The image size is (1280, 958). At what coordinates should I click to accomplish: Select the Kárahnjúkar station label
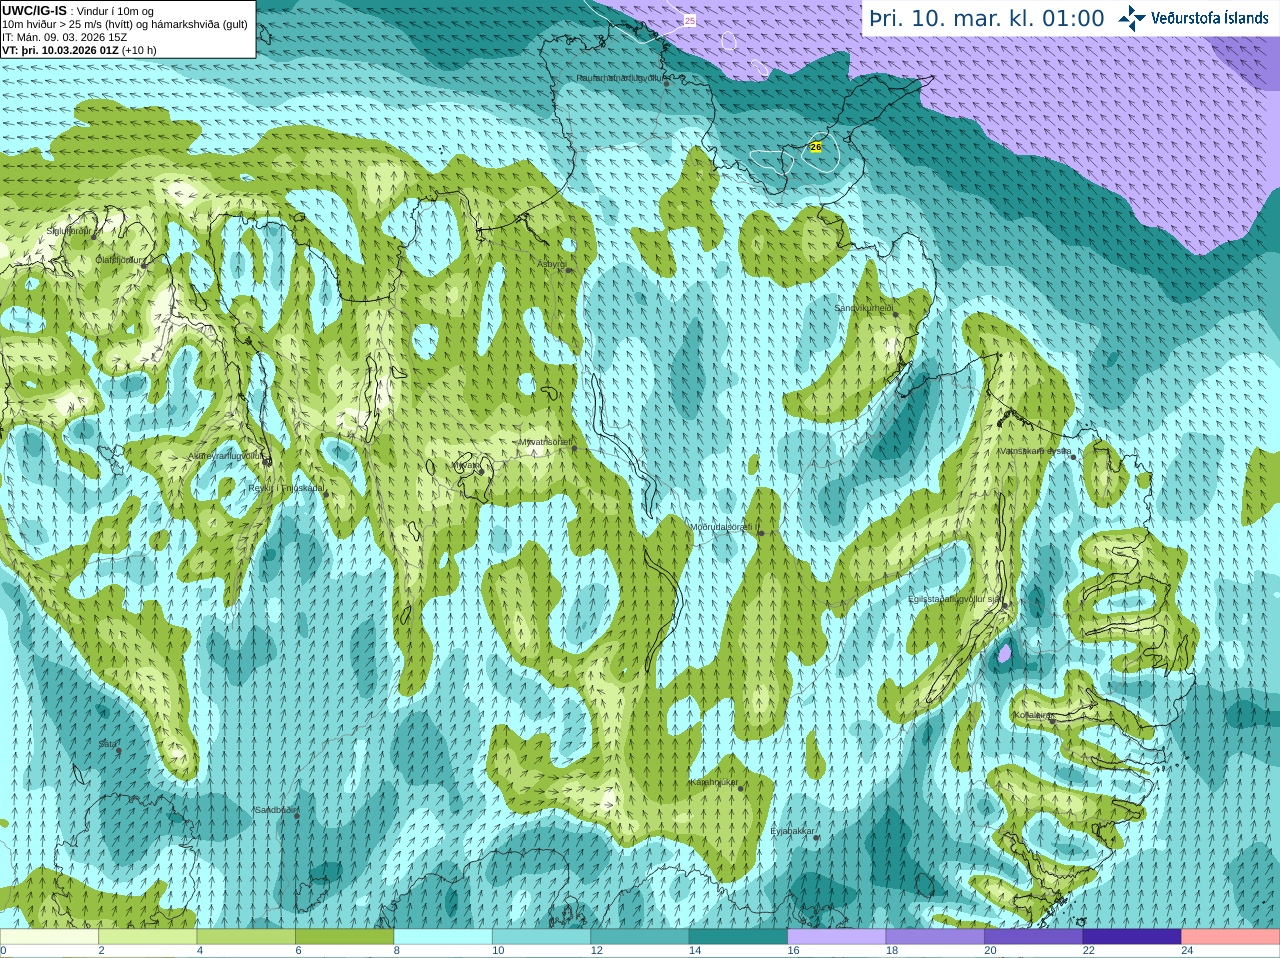pyautogui.click(x=714, y=782)
